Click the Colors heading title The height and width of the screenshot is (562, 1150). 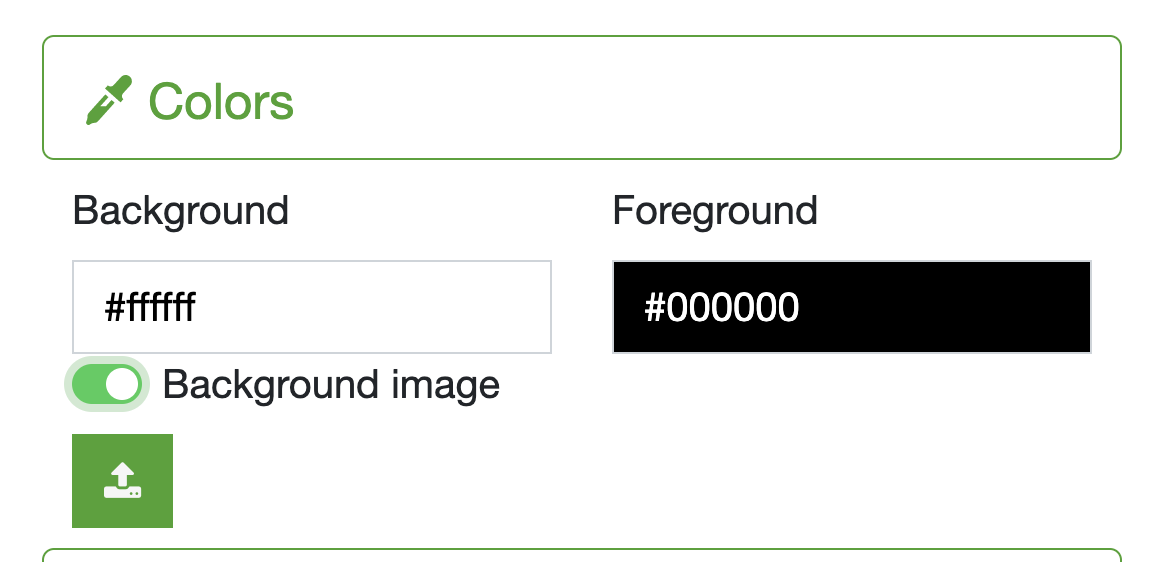[221, 101]
